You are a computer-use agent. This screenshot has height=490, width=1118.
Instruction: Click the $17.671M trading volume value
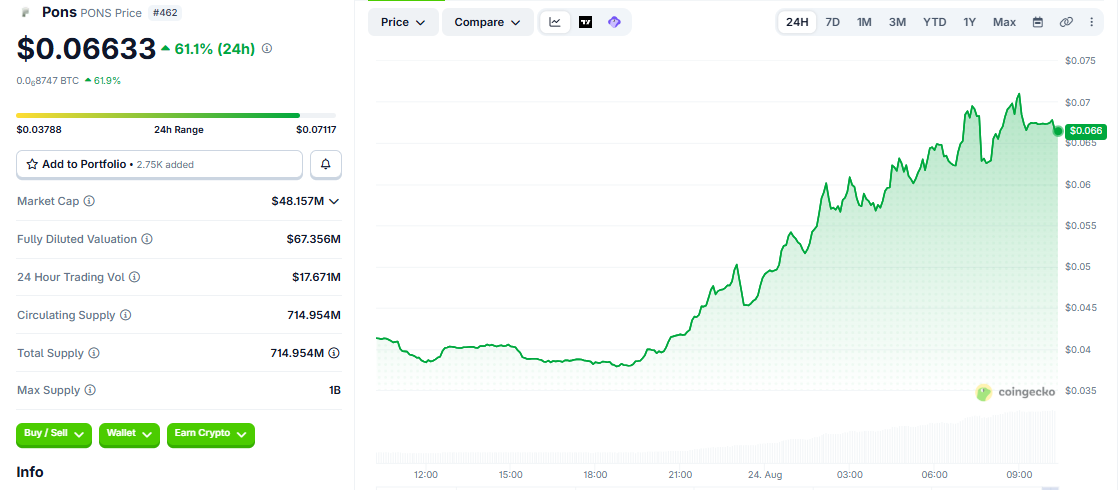click(316, 277)
